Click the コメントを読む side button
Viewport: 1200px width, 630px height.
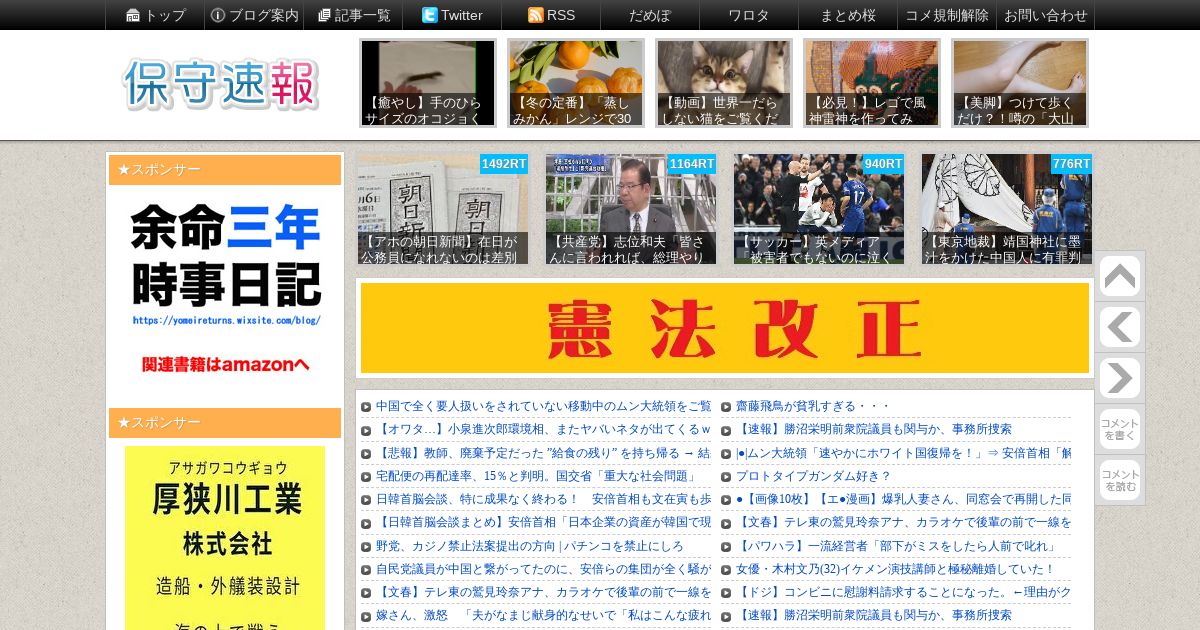tap(1119, 480)
